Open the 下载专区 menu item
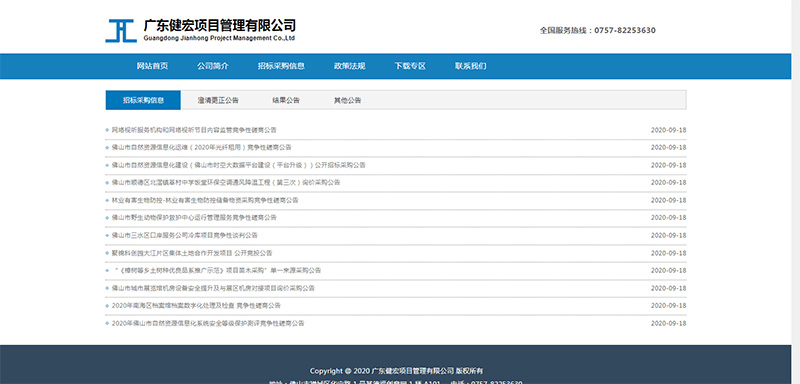 click(x=410, y=66)
